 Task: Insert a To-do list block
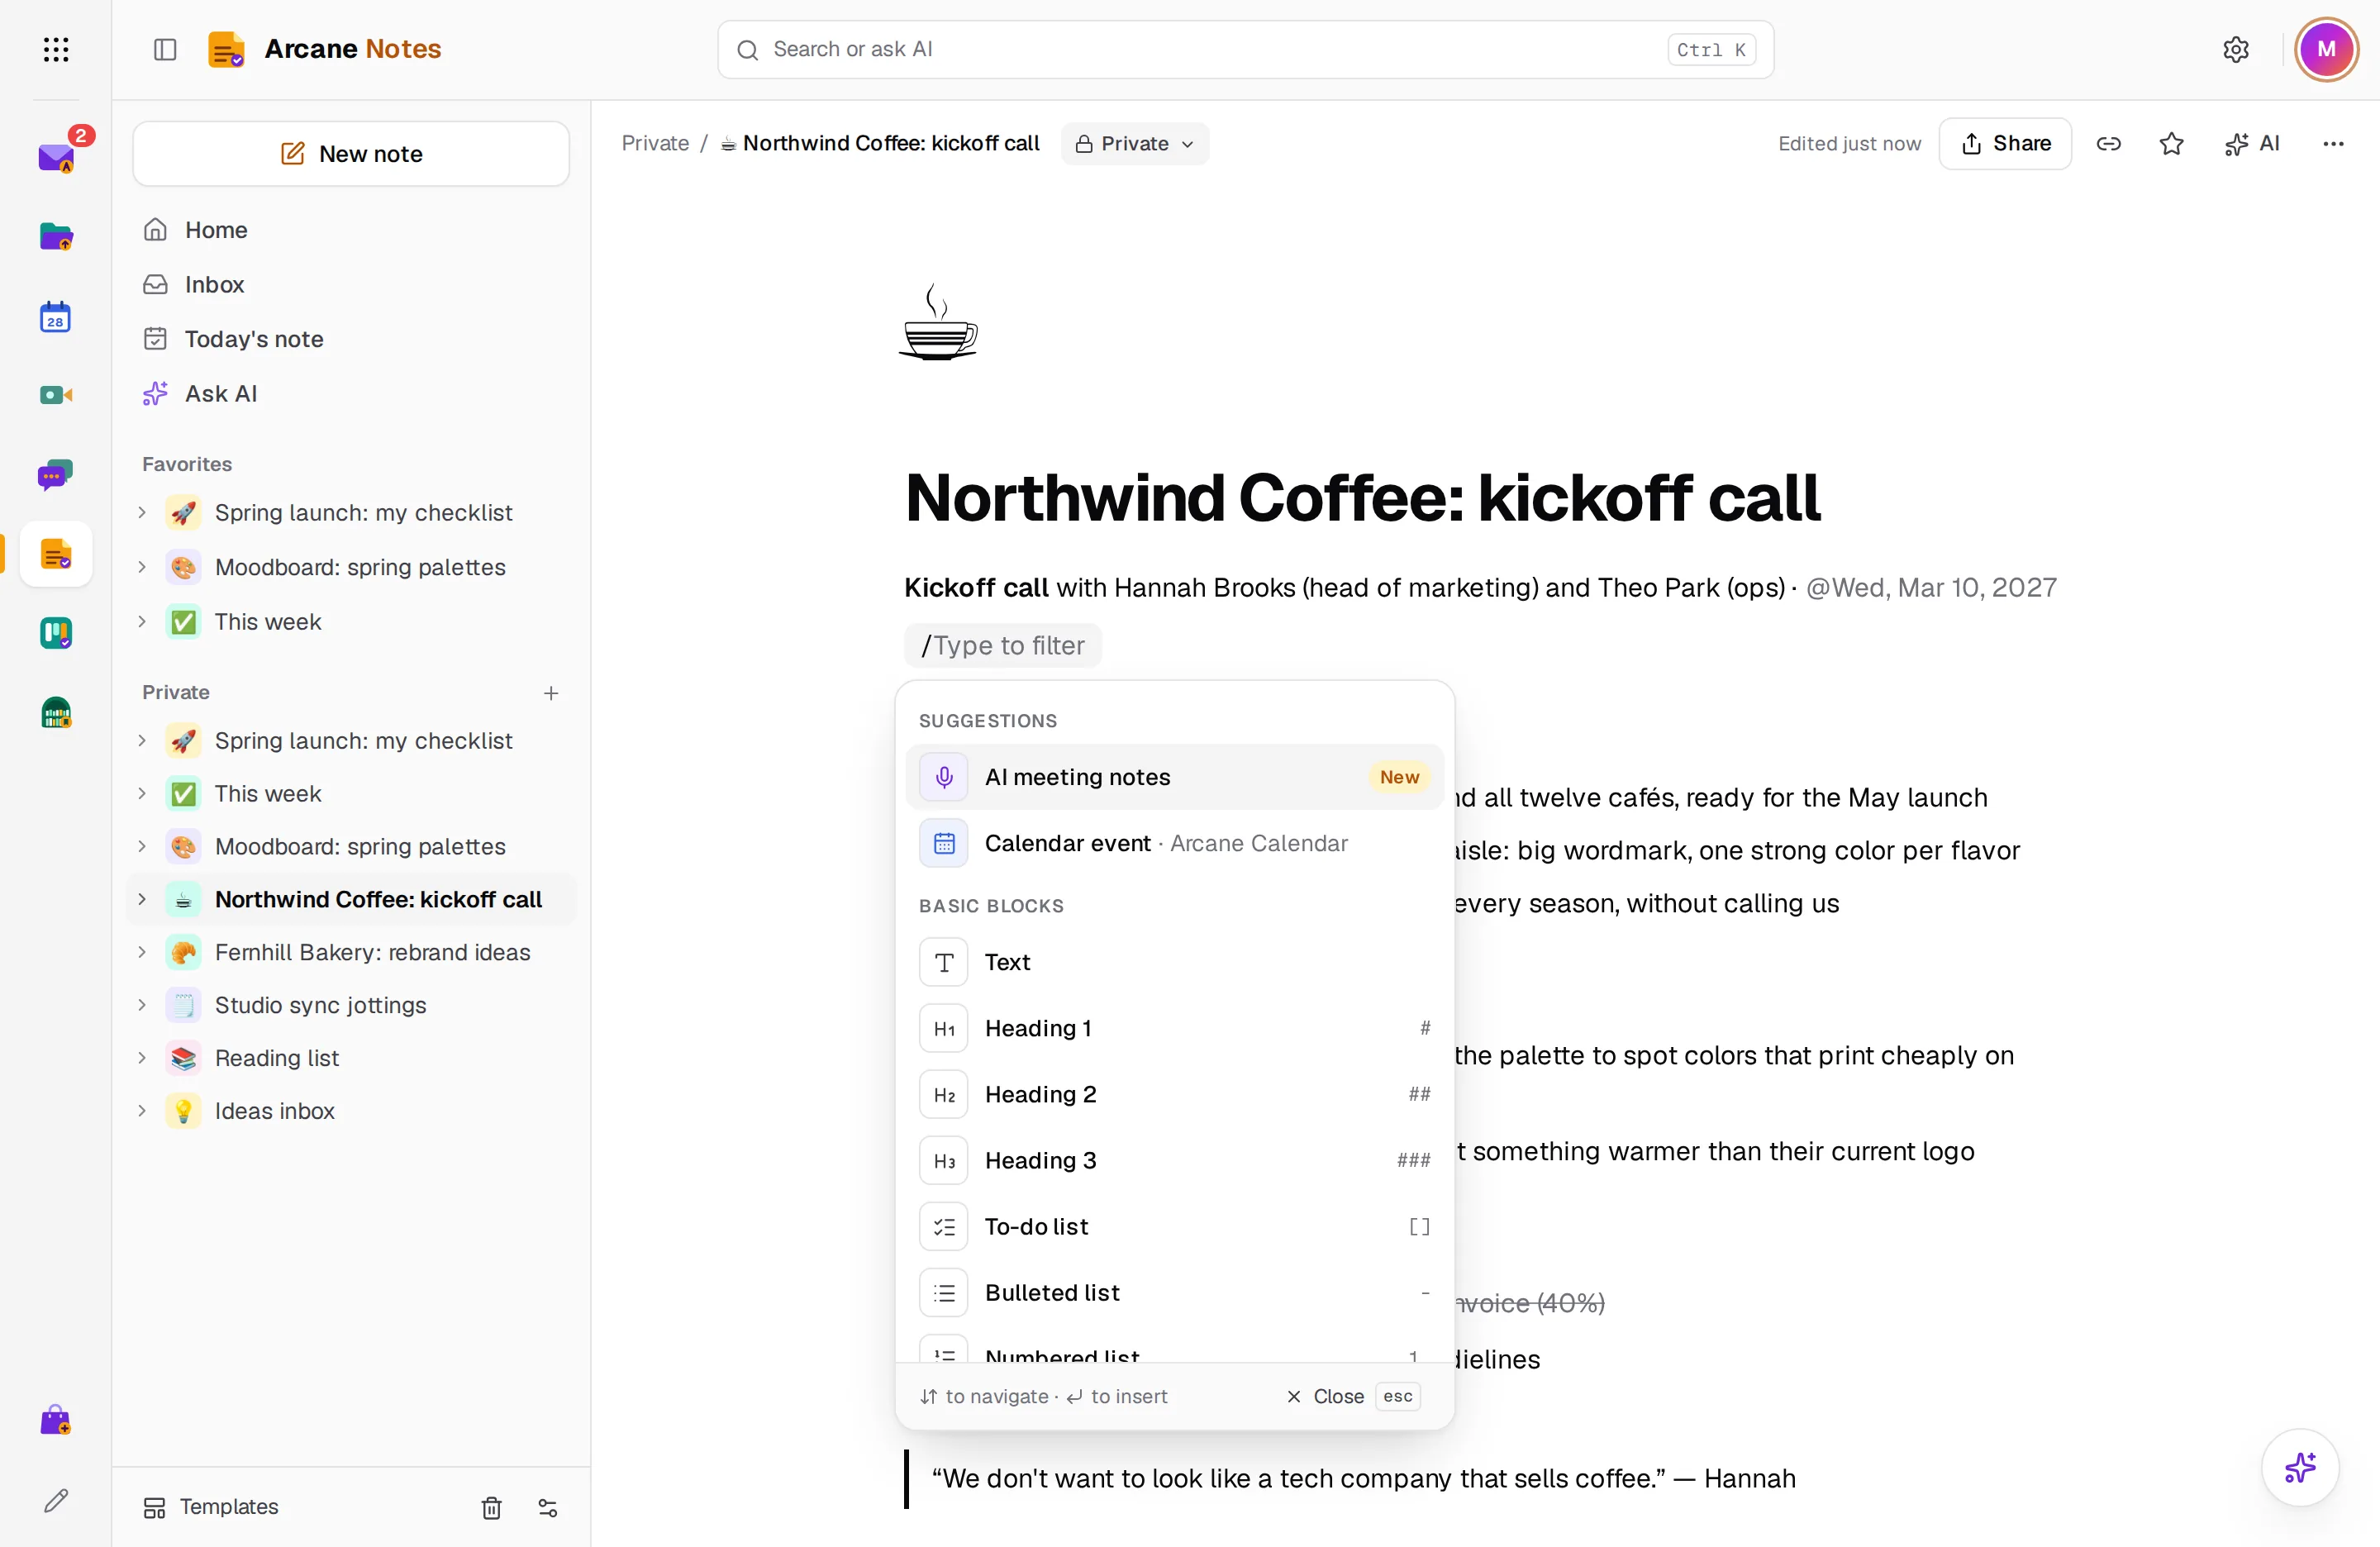[1174, 1226]
